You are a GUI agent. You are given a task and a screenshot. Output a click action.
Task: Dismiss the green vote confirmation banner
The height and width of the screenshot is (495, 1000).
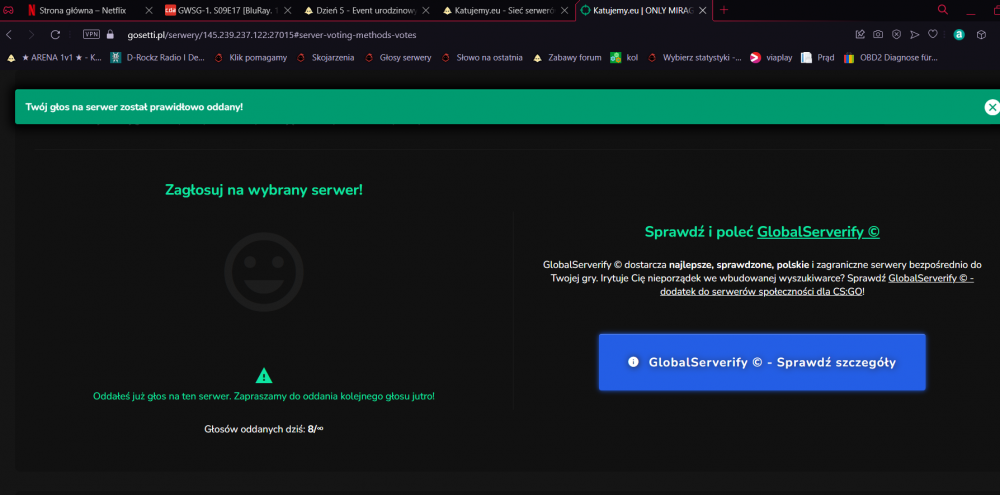pos(992,107)
